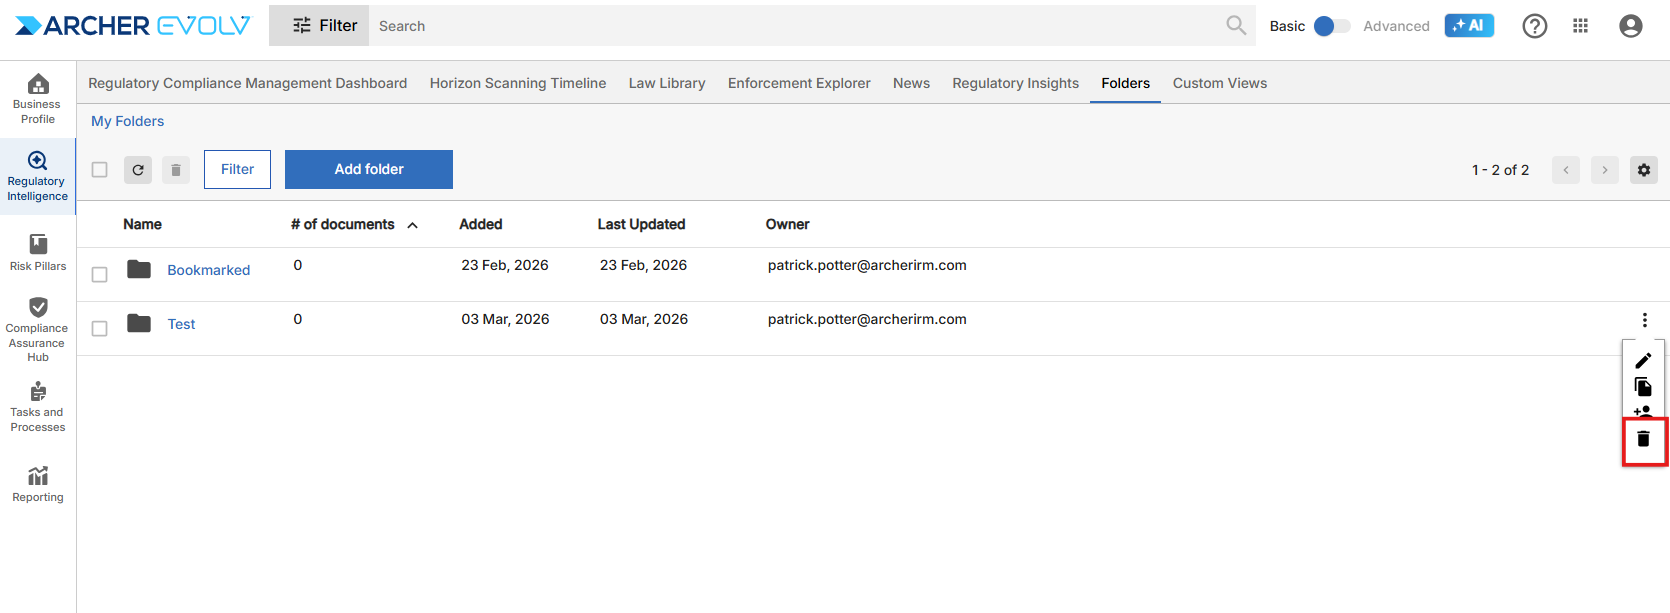Sort by # of documents column arrow
The image size is (1670, 613).
coord(412,225)
